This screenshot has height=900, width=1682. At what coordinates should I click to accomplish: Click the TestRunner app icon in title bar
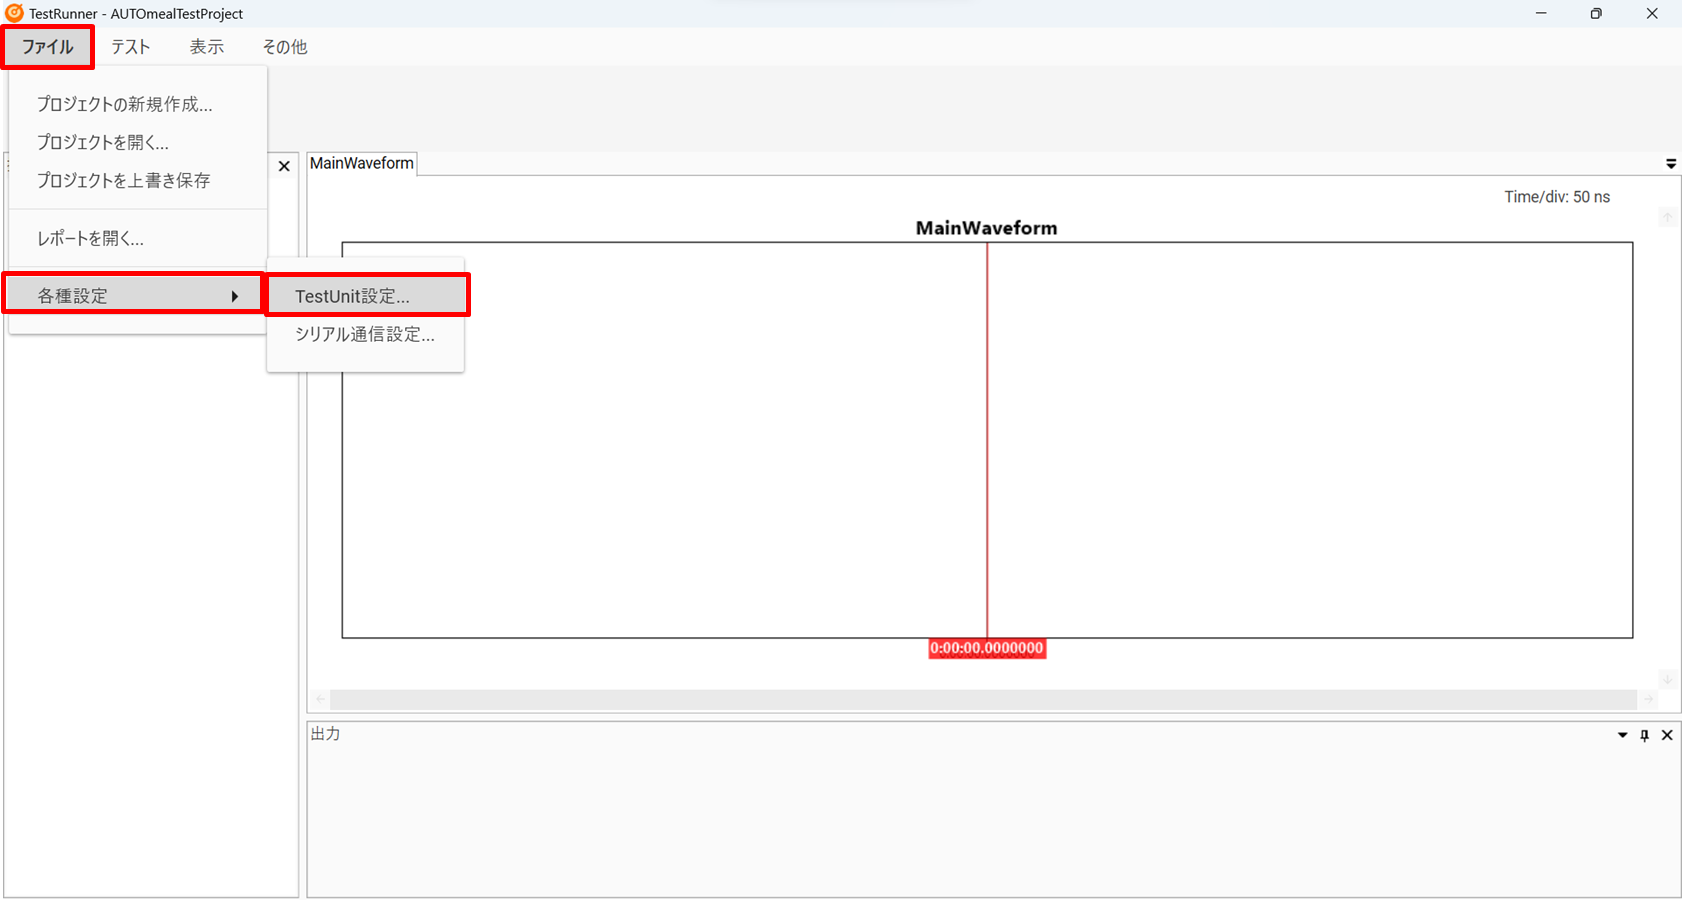tap(14, 13)
